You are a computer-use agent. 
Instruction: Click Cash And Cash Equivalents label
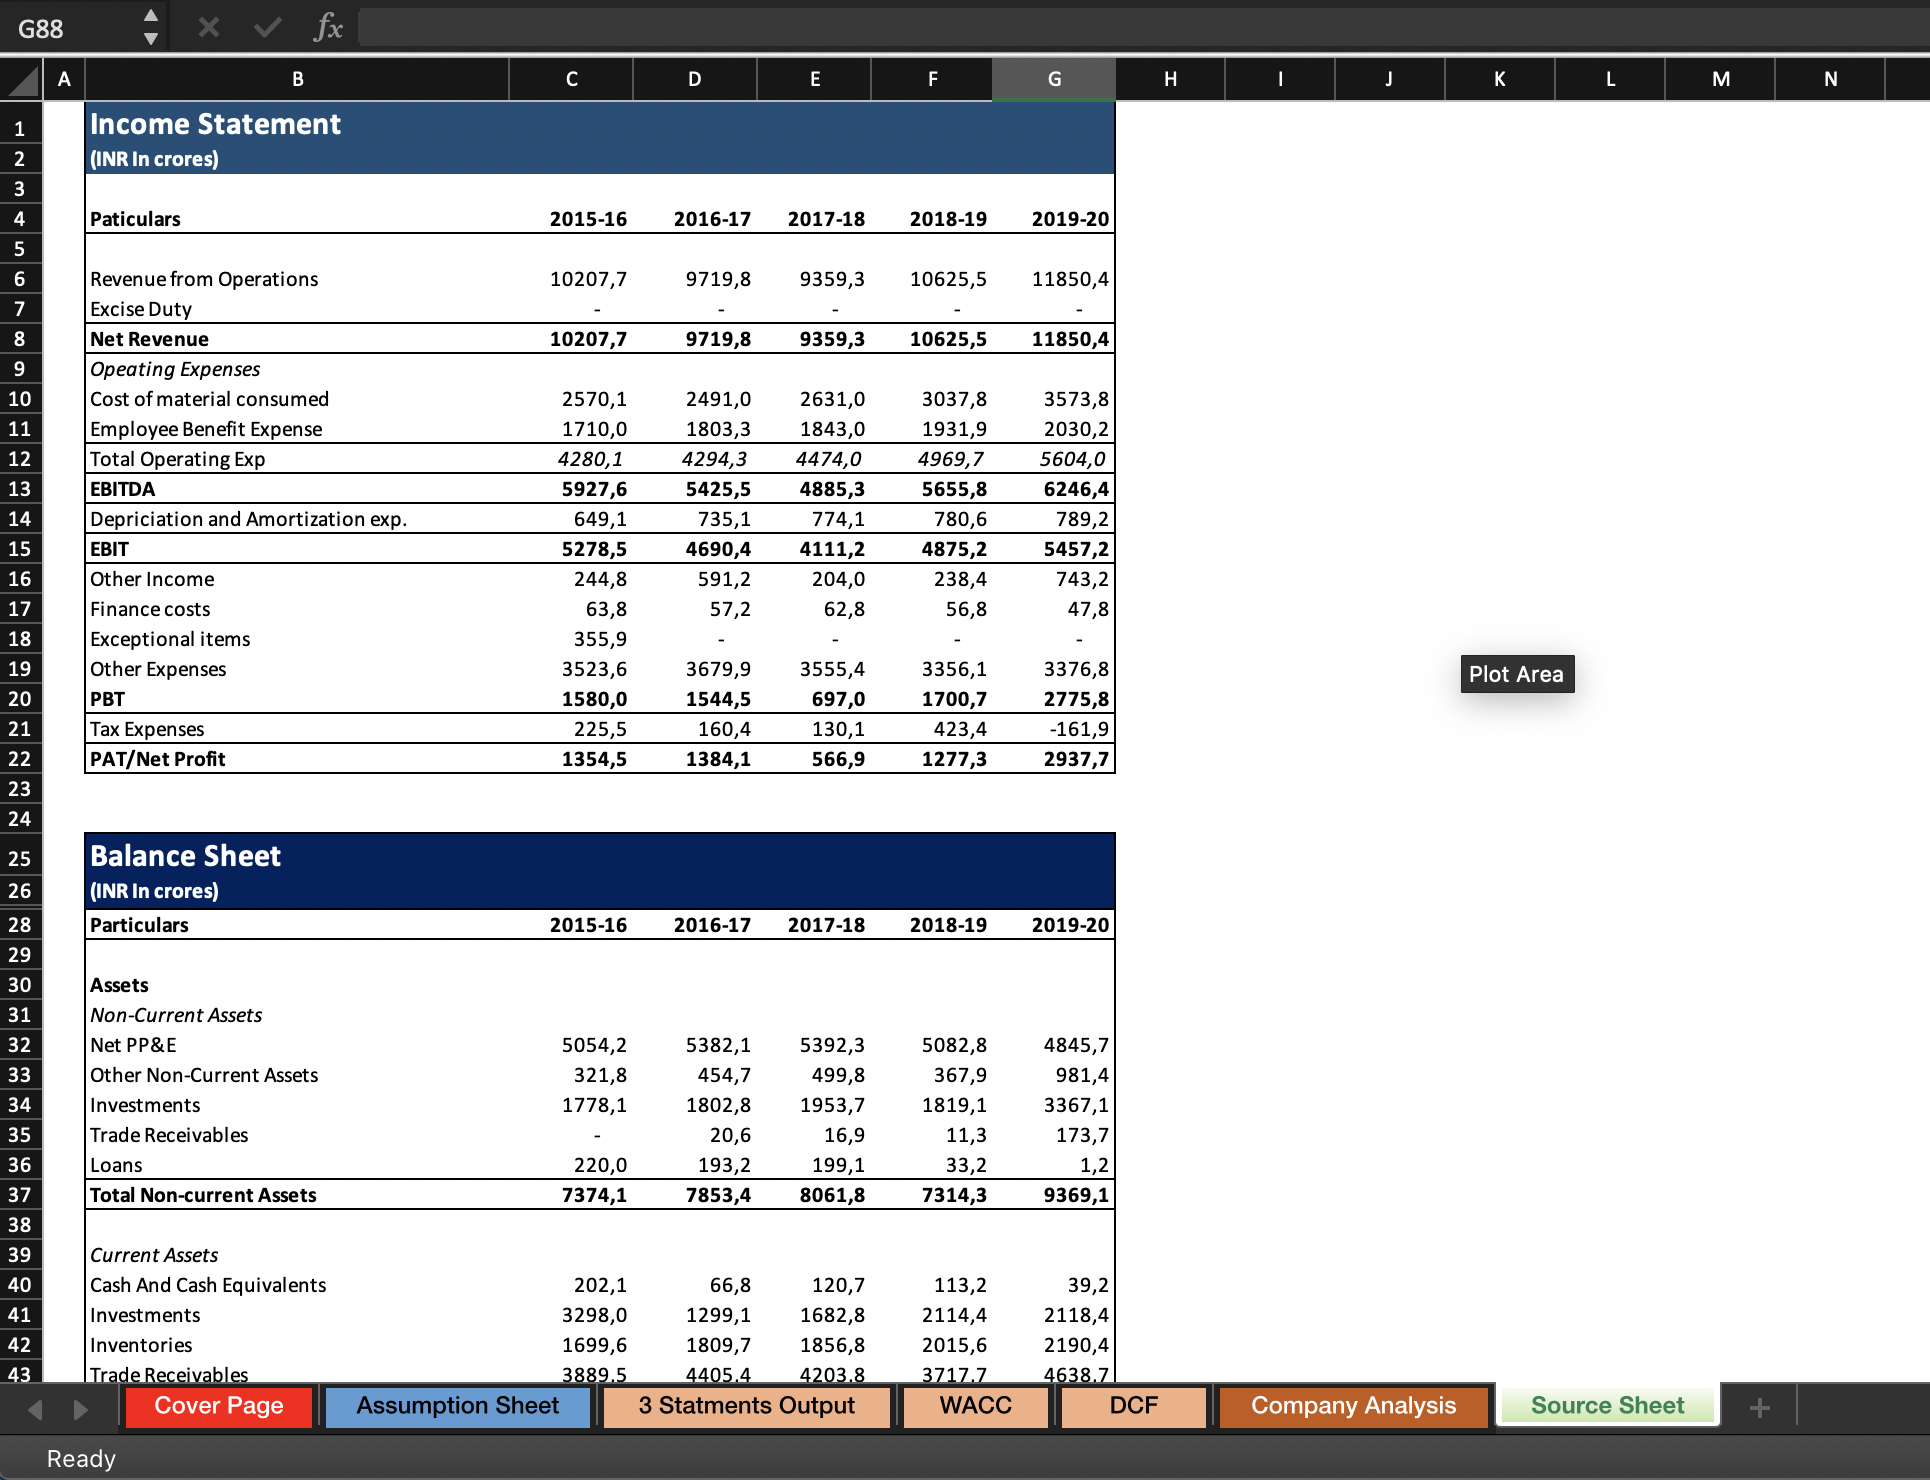coord(208,1285)
